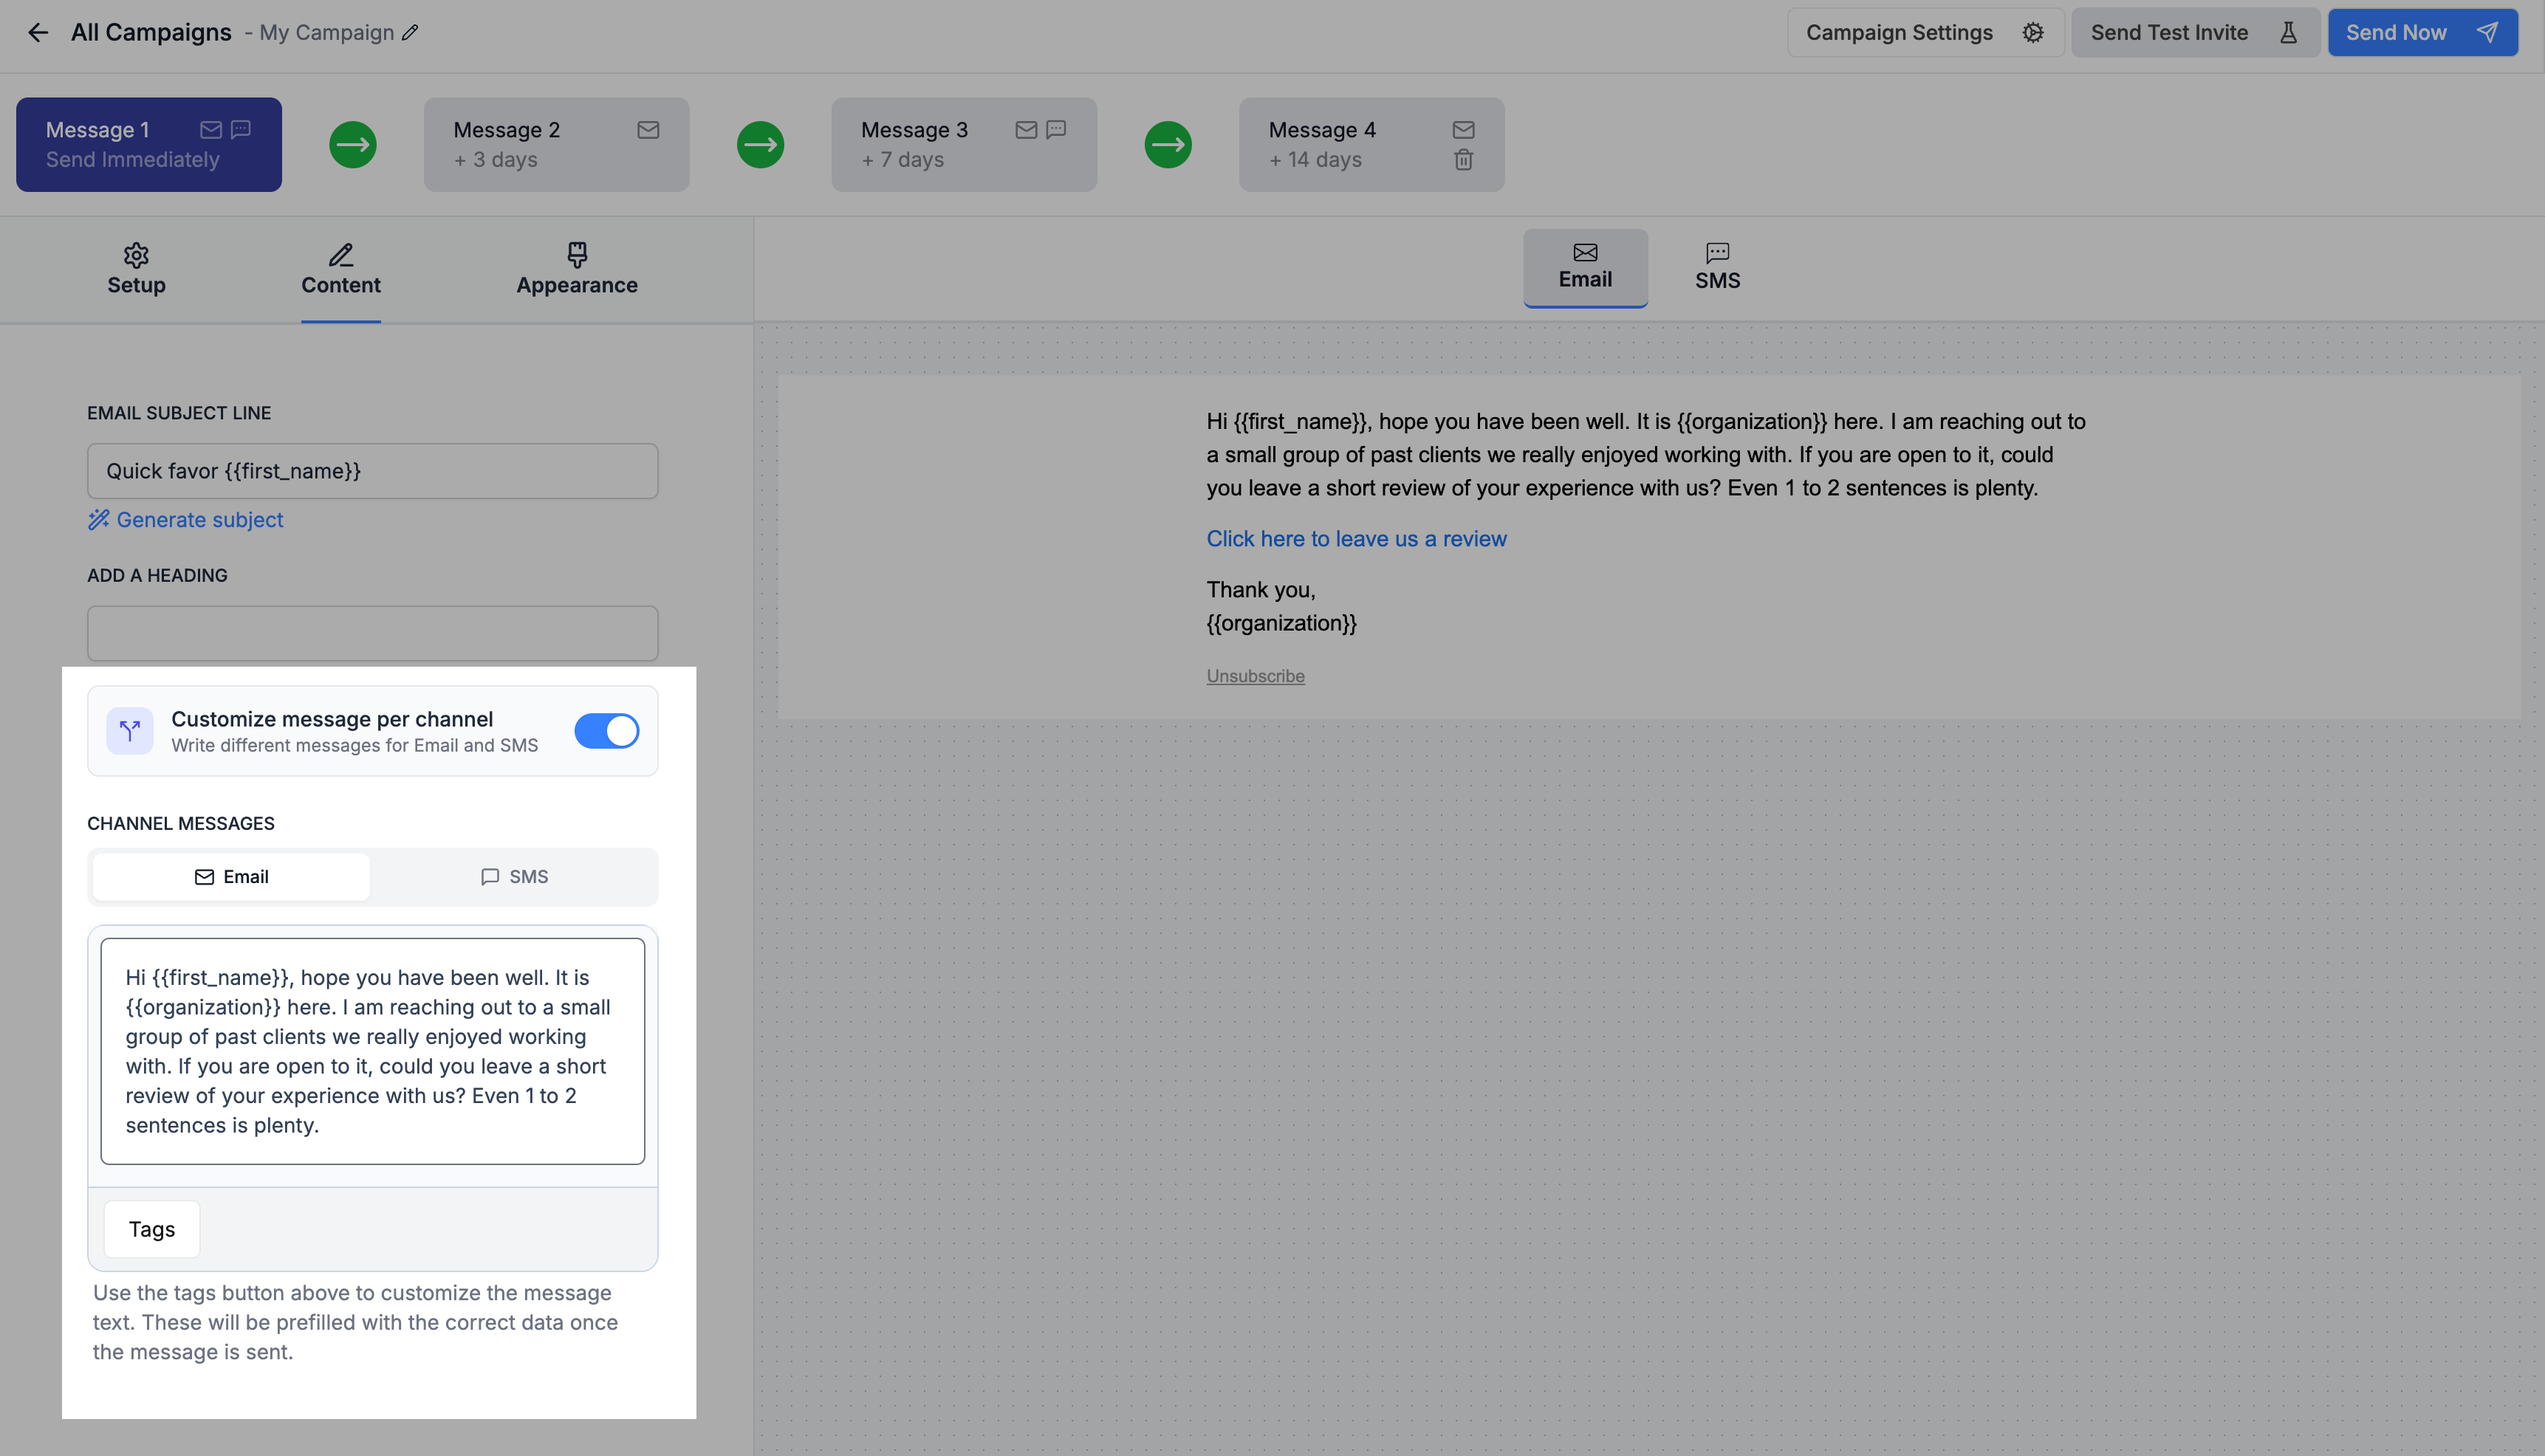Open the Setup tab
Screen dimensions: 2545x1456
point(136,270)
